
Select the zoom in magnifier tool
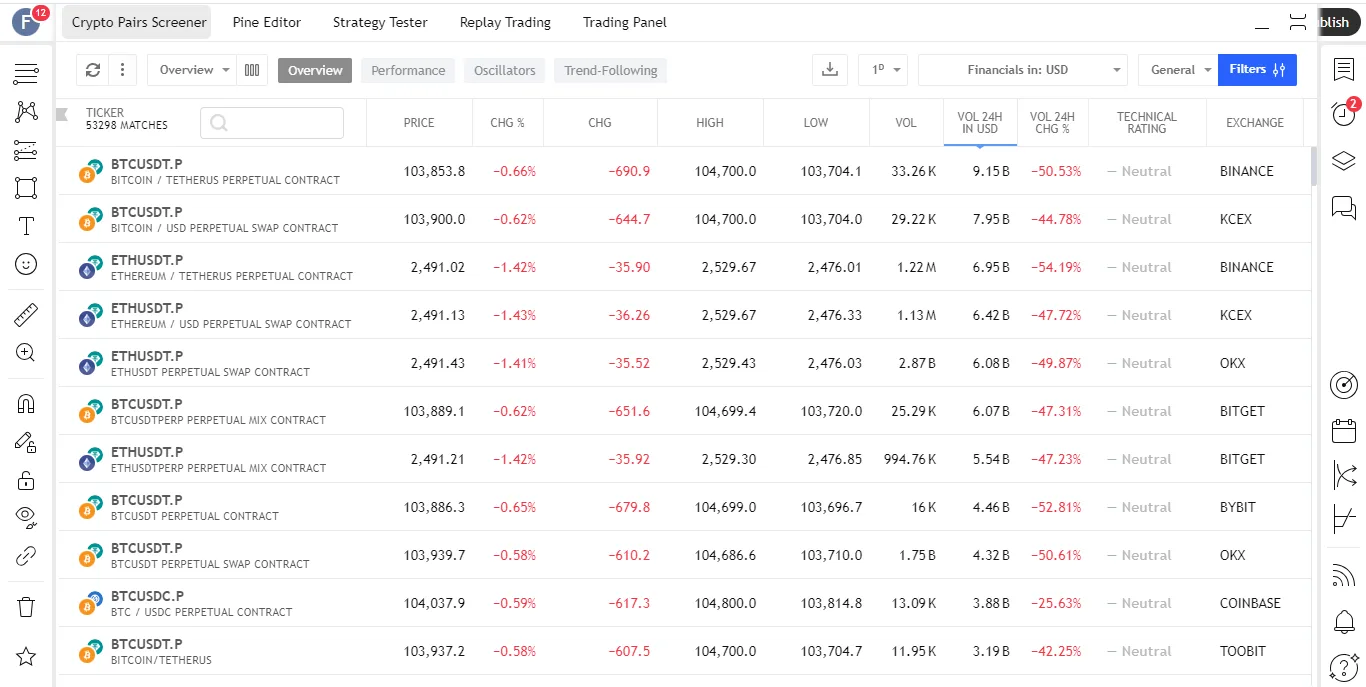[26, 353]
